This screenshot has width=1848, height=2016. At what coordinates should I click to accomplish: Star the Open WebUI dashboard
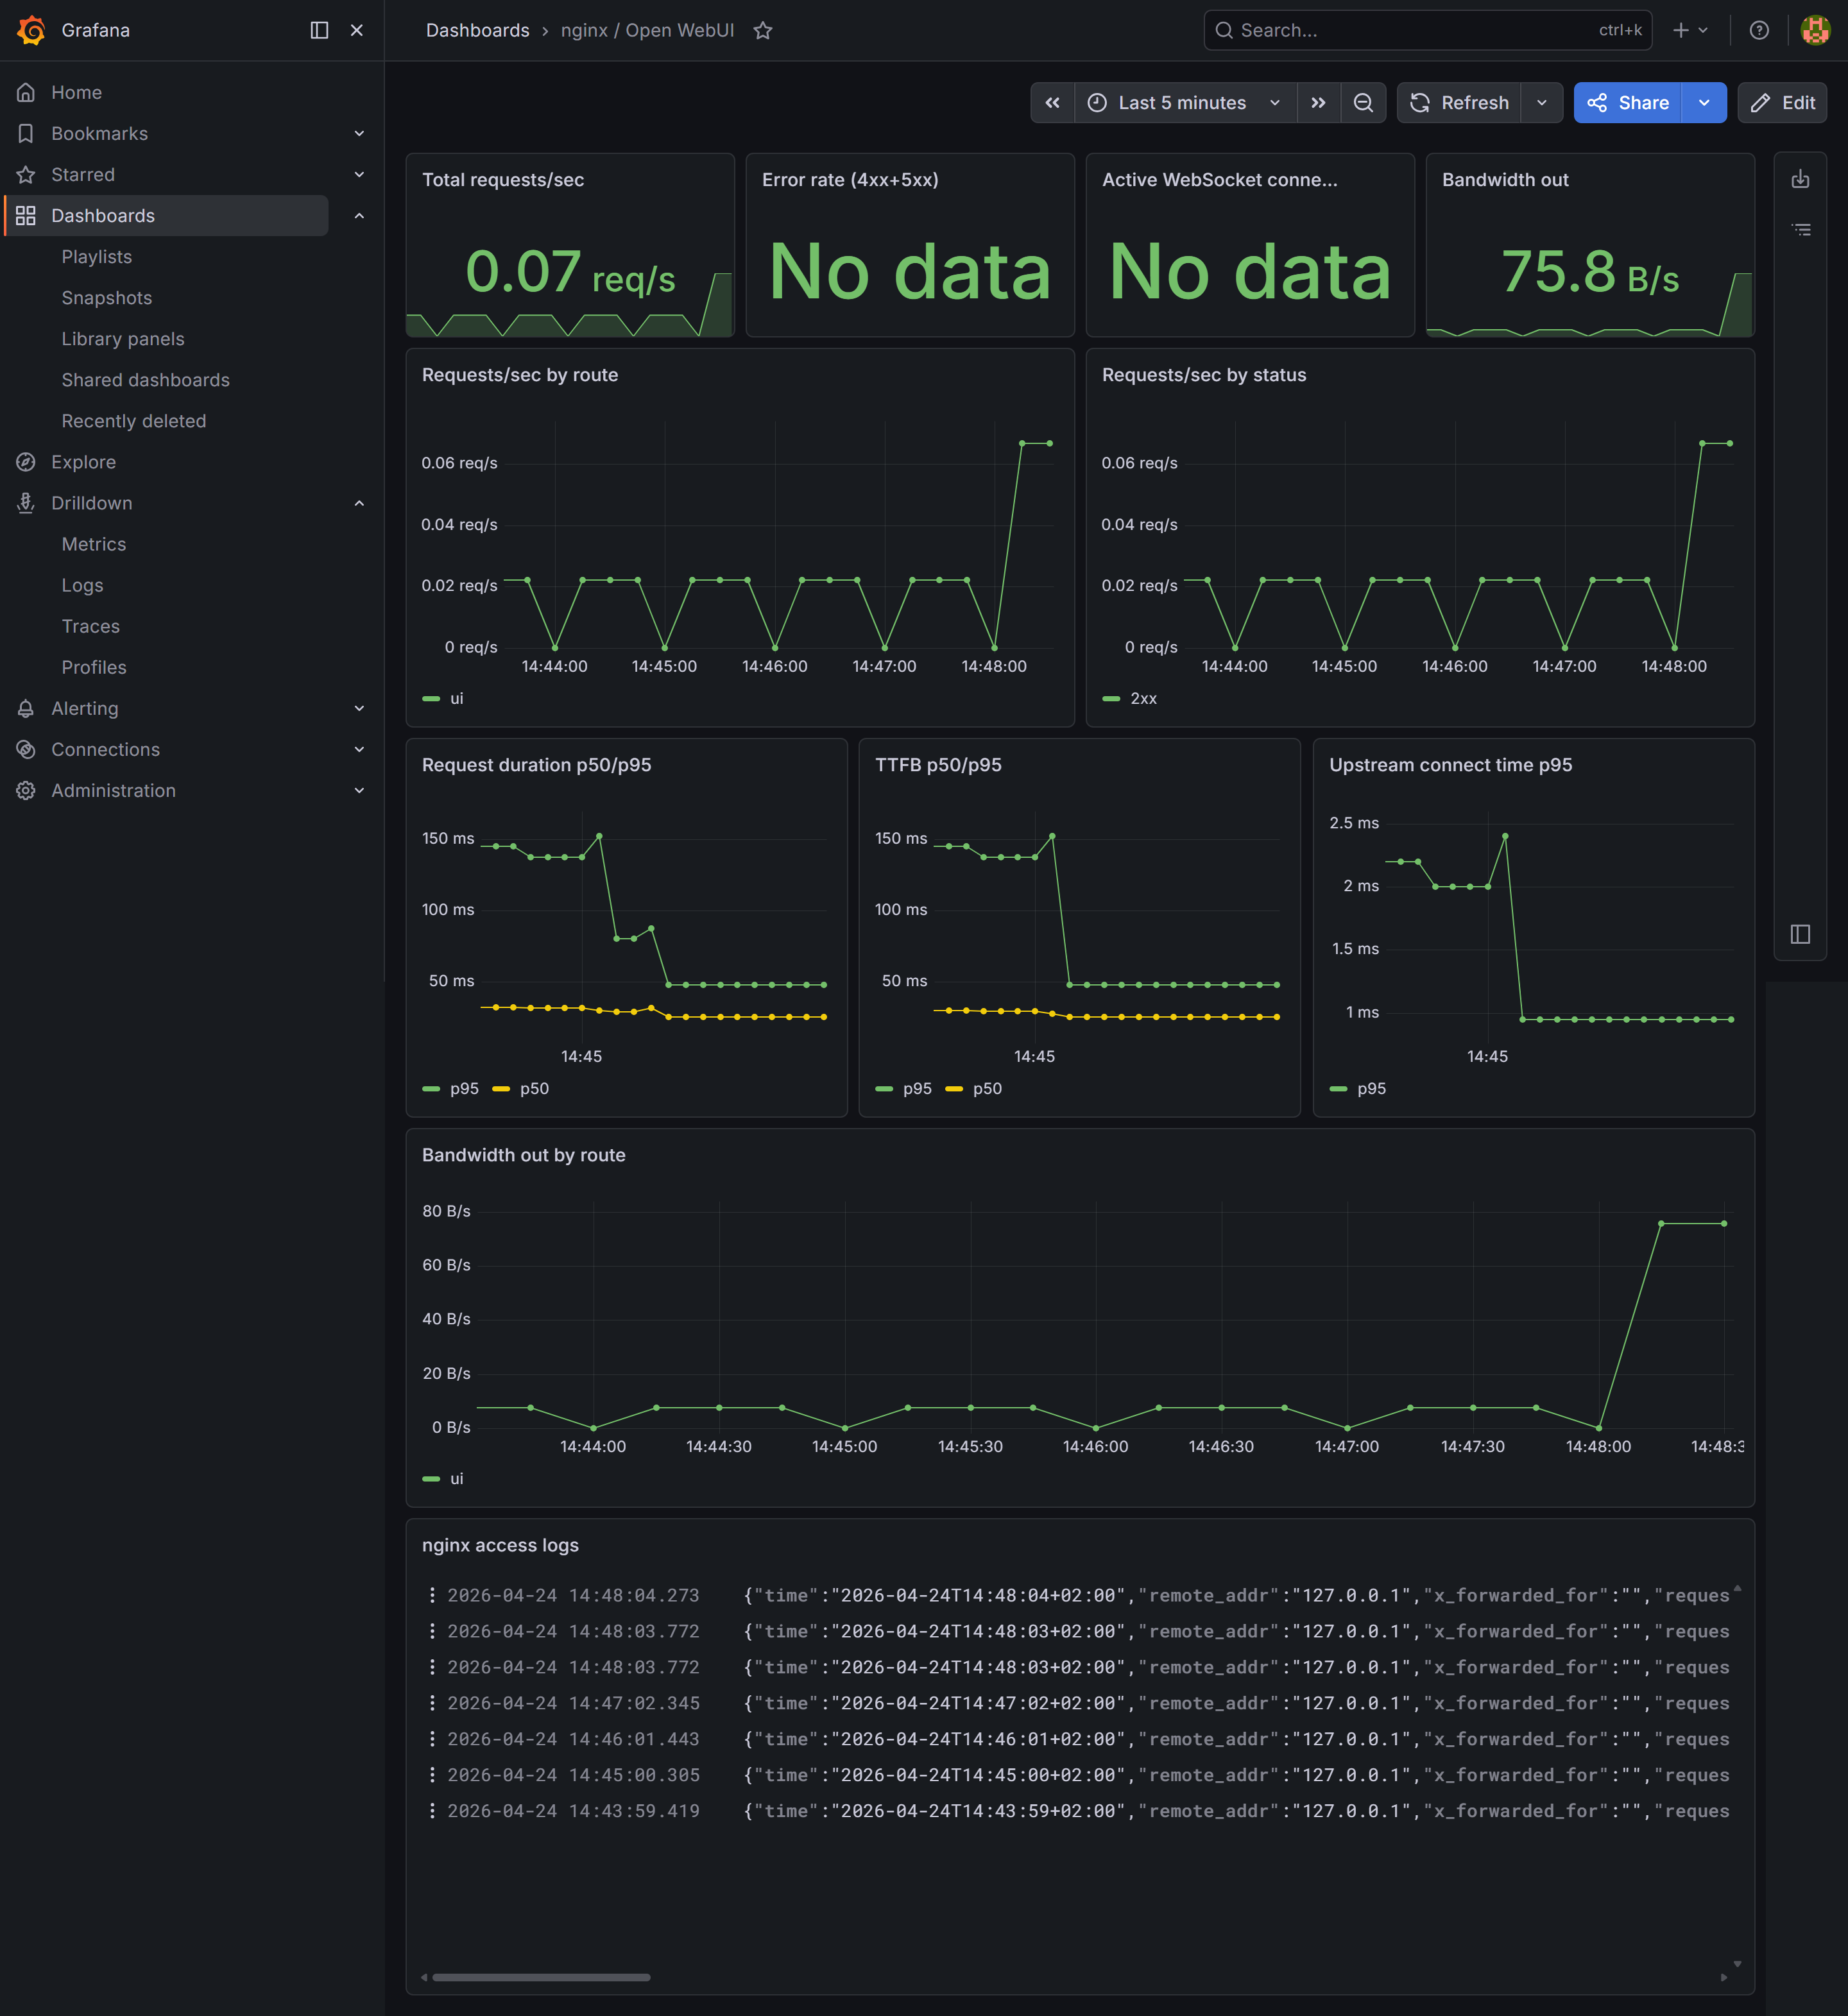click(762, 31)
